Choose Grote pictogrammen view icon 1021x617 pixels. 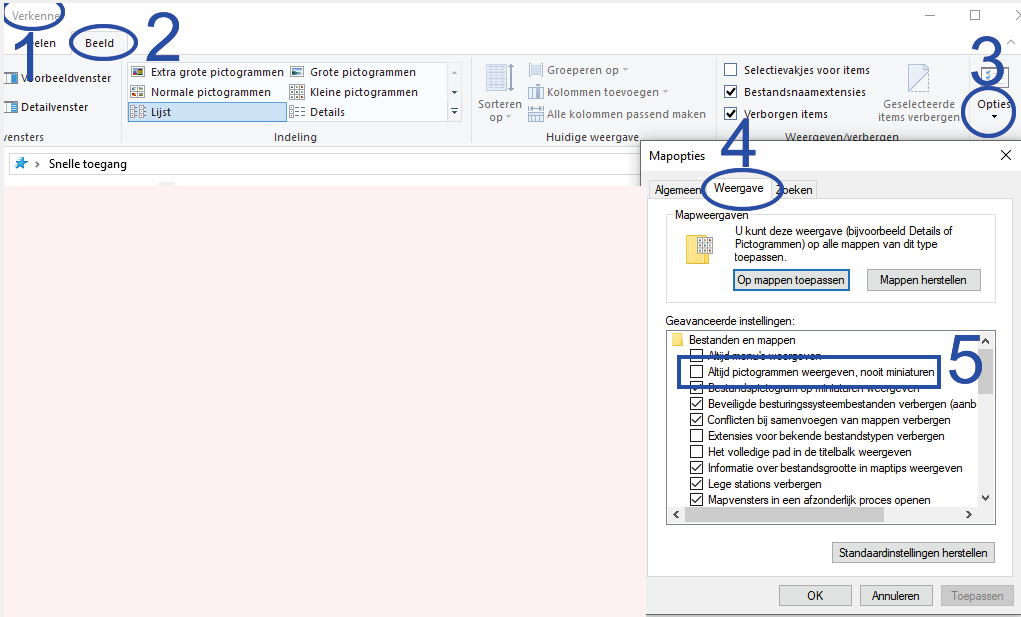tap(297, 72)
